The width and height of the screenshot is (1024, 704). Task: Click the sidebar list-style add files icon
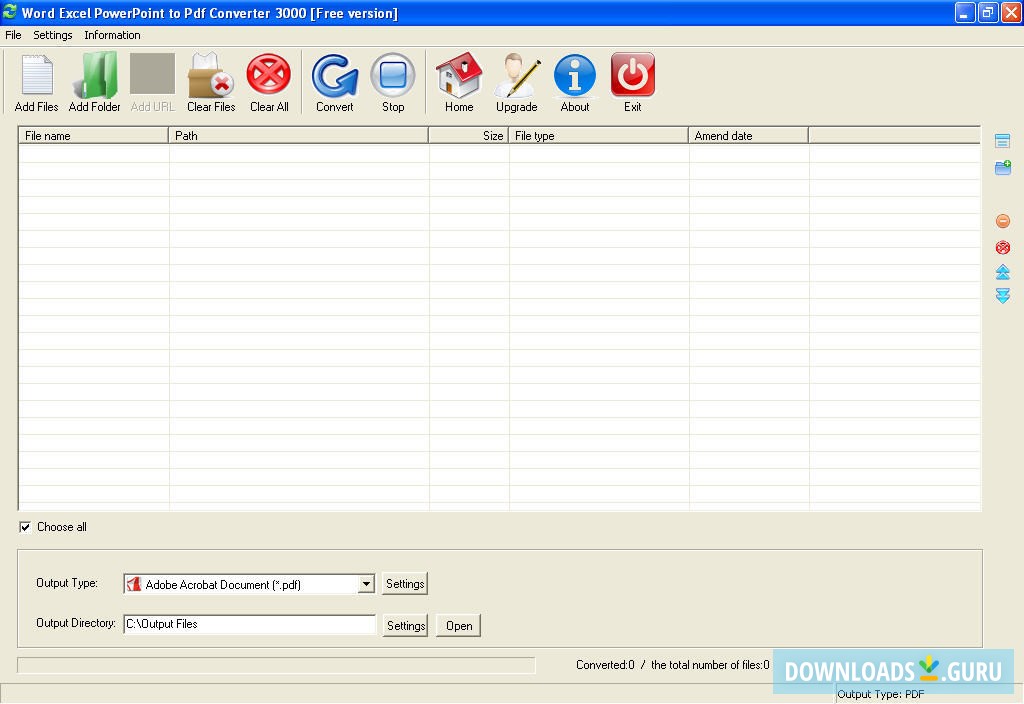pos(1002,141)
